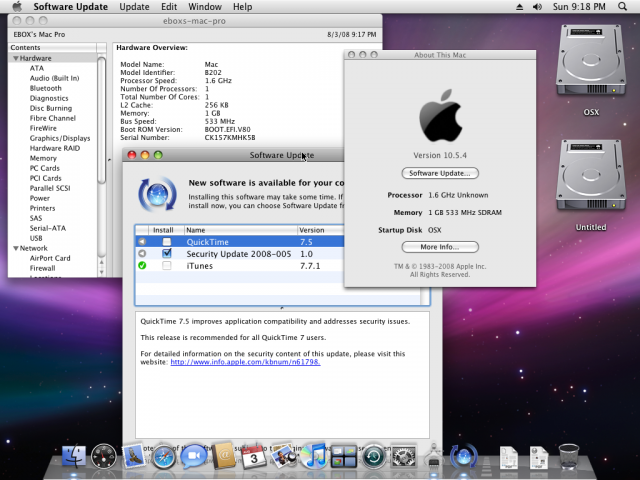Open Address Book in the Dock
Viewport: 640px width, 480px height.
click(x=223, y=456)
